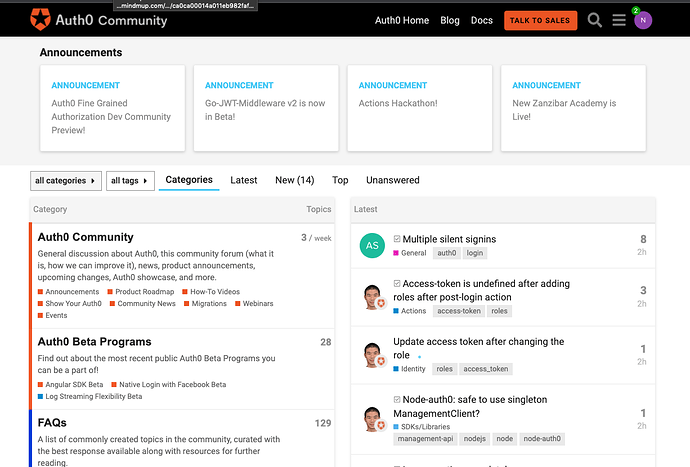The height and width of the screenshot is (467, 690).
Task: Open the Docs link in header
Action: (x=482, y=20)
